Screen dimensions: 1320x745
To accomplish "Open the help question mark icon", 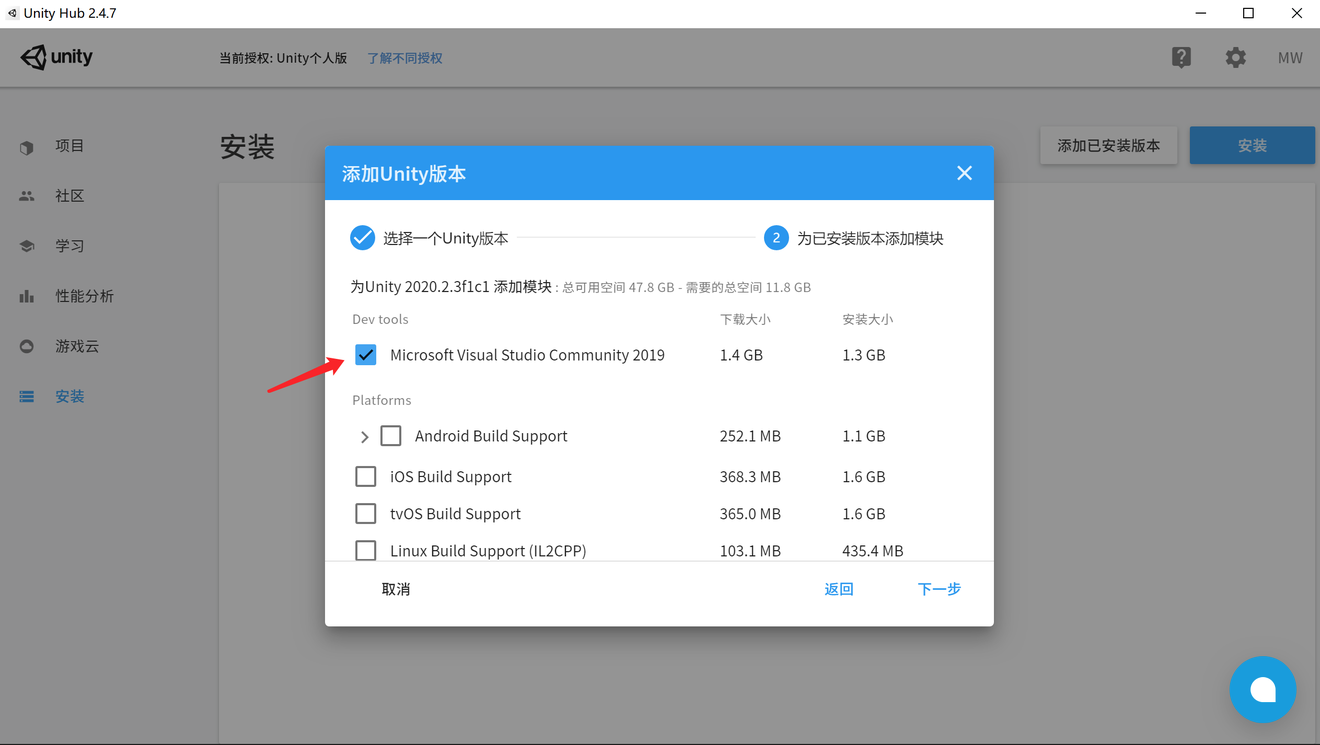I will click(1181, 57).
